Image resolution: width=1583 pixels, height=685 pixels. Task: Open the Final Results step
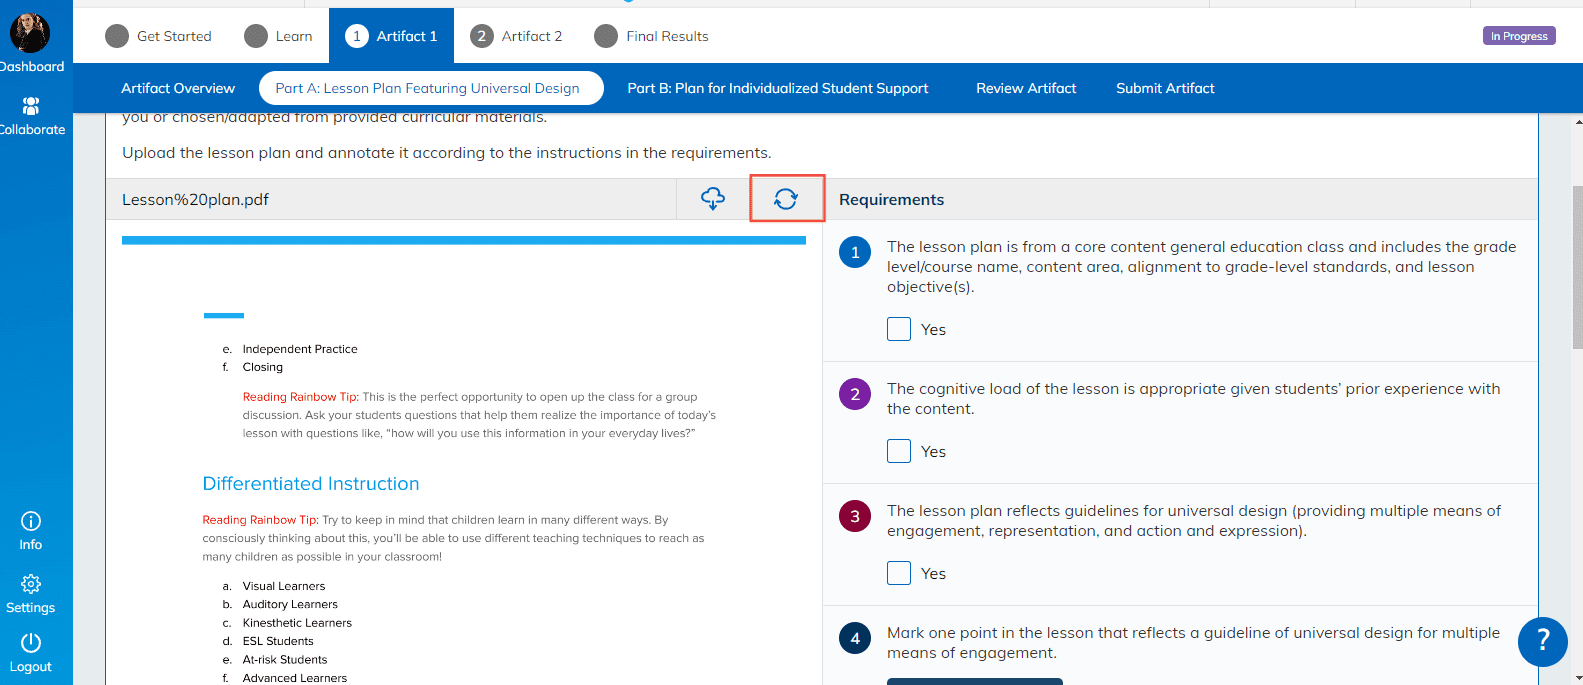point(651,36)
